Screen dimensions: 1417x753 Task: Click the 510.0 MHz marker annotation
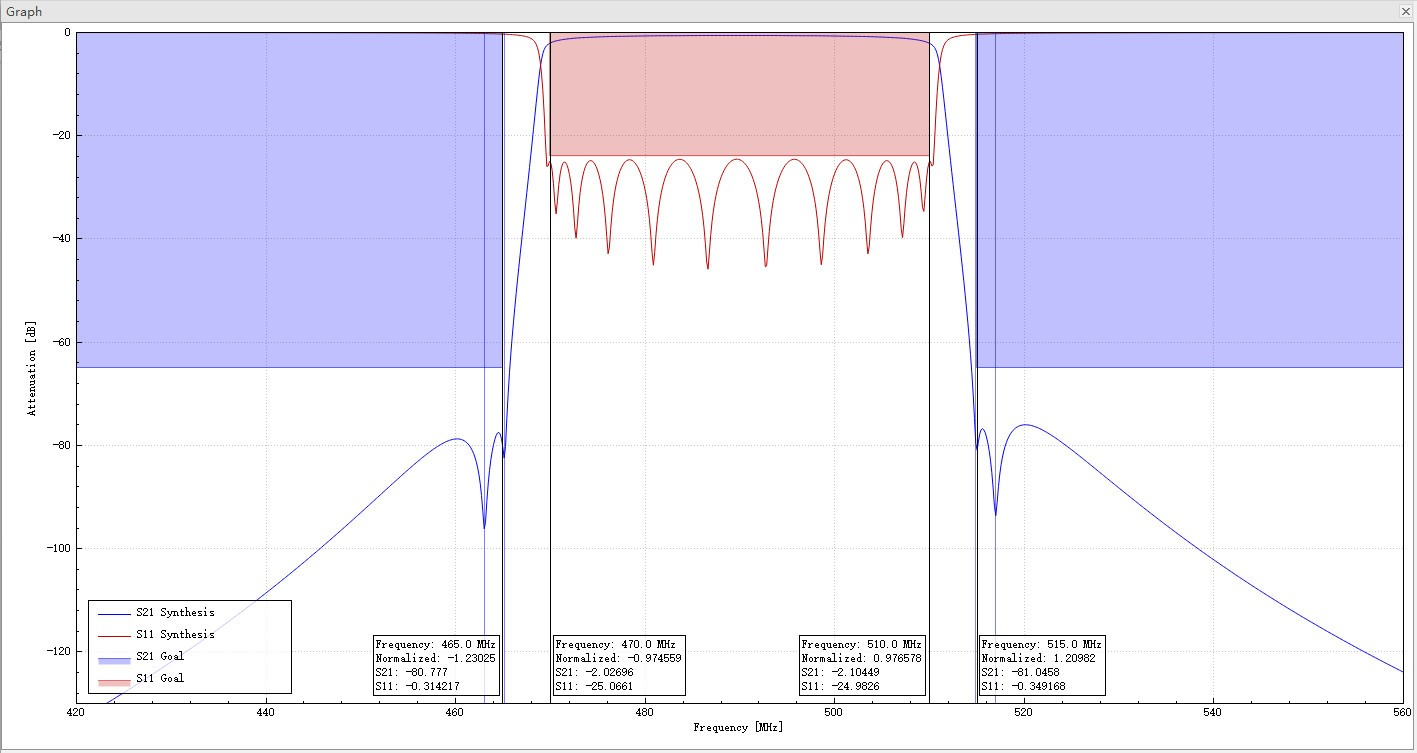coord(861,663)
